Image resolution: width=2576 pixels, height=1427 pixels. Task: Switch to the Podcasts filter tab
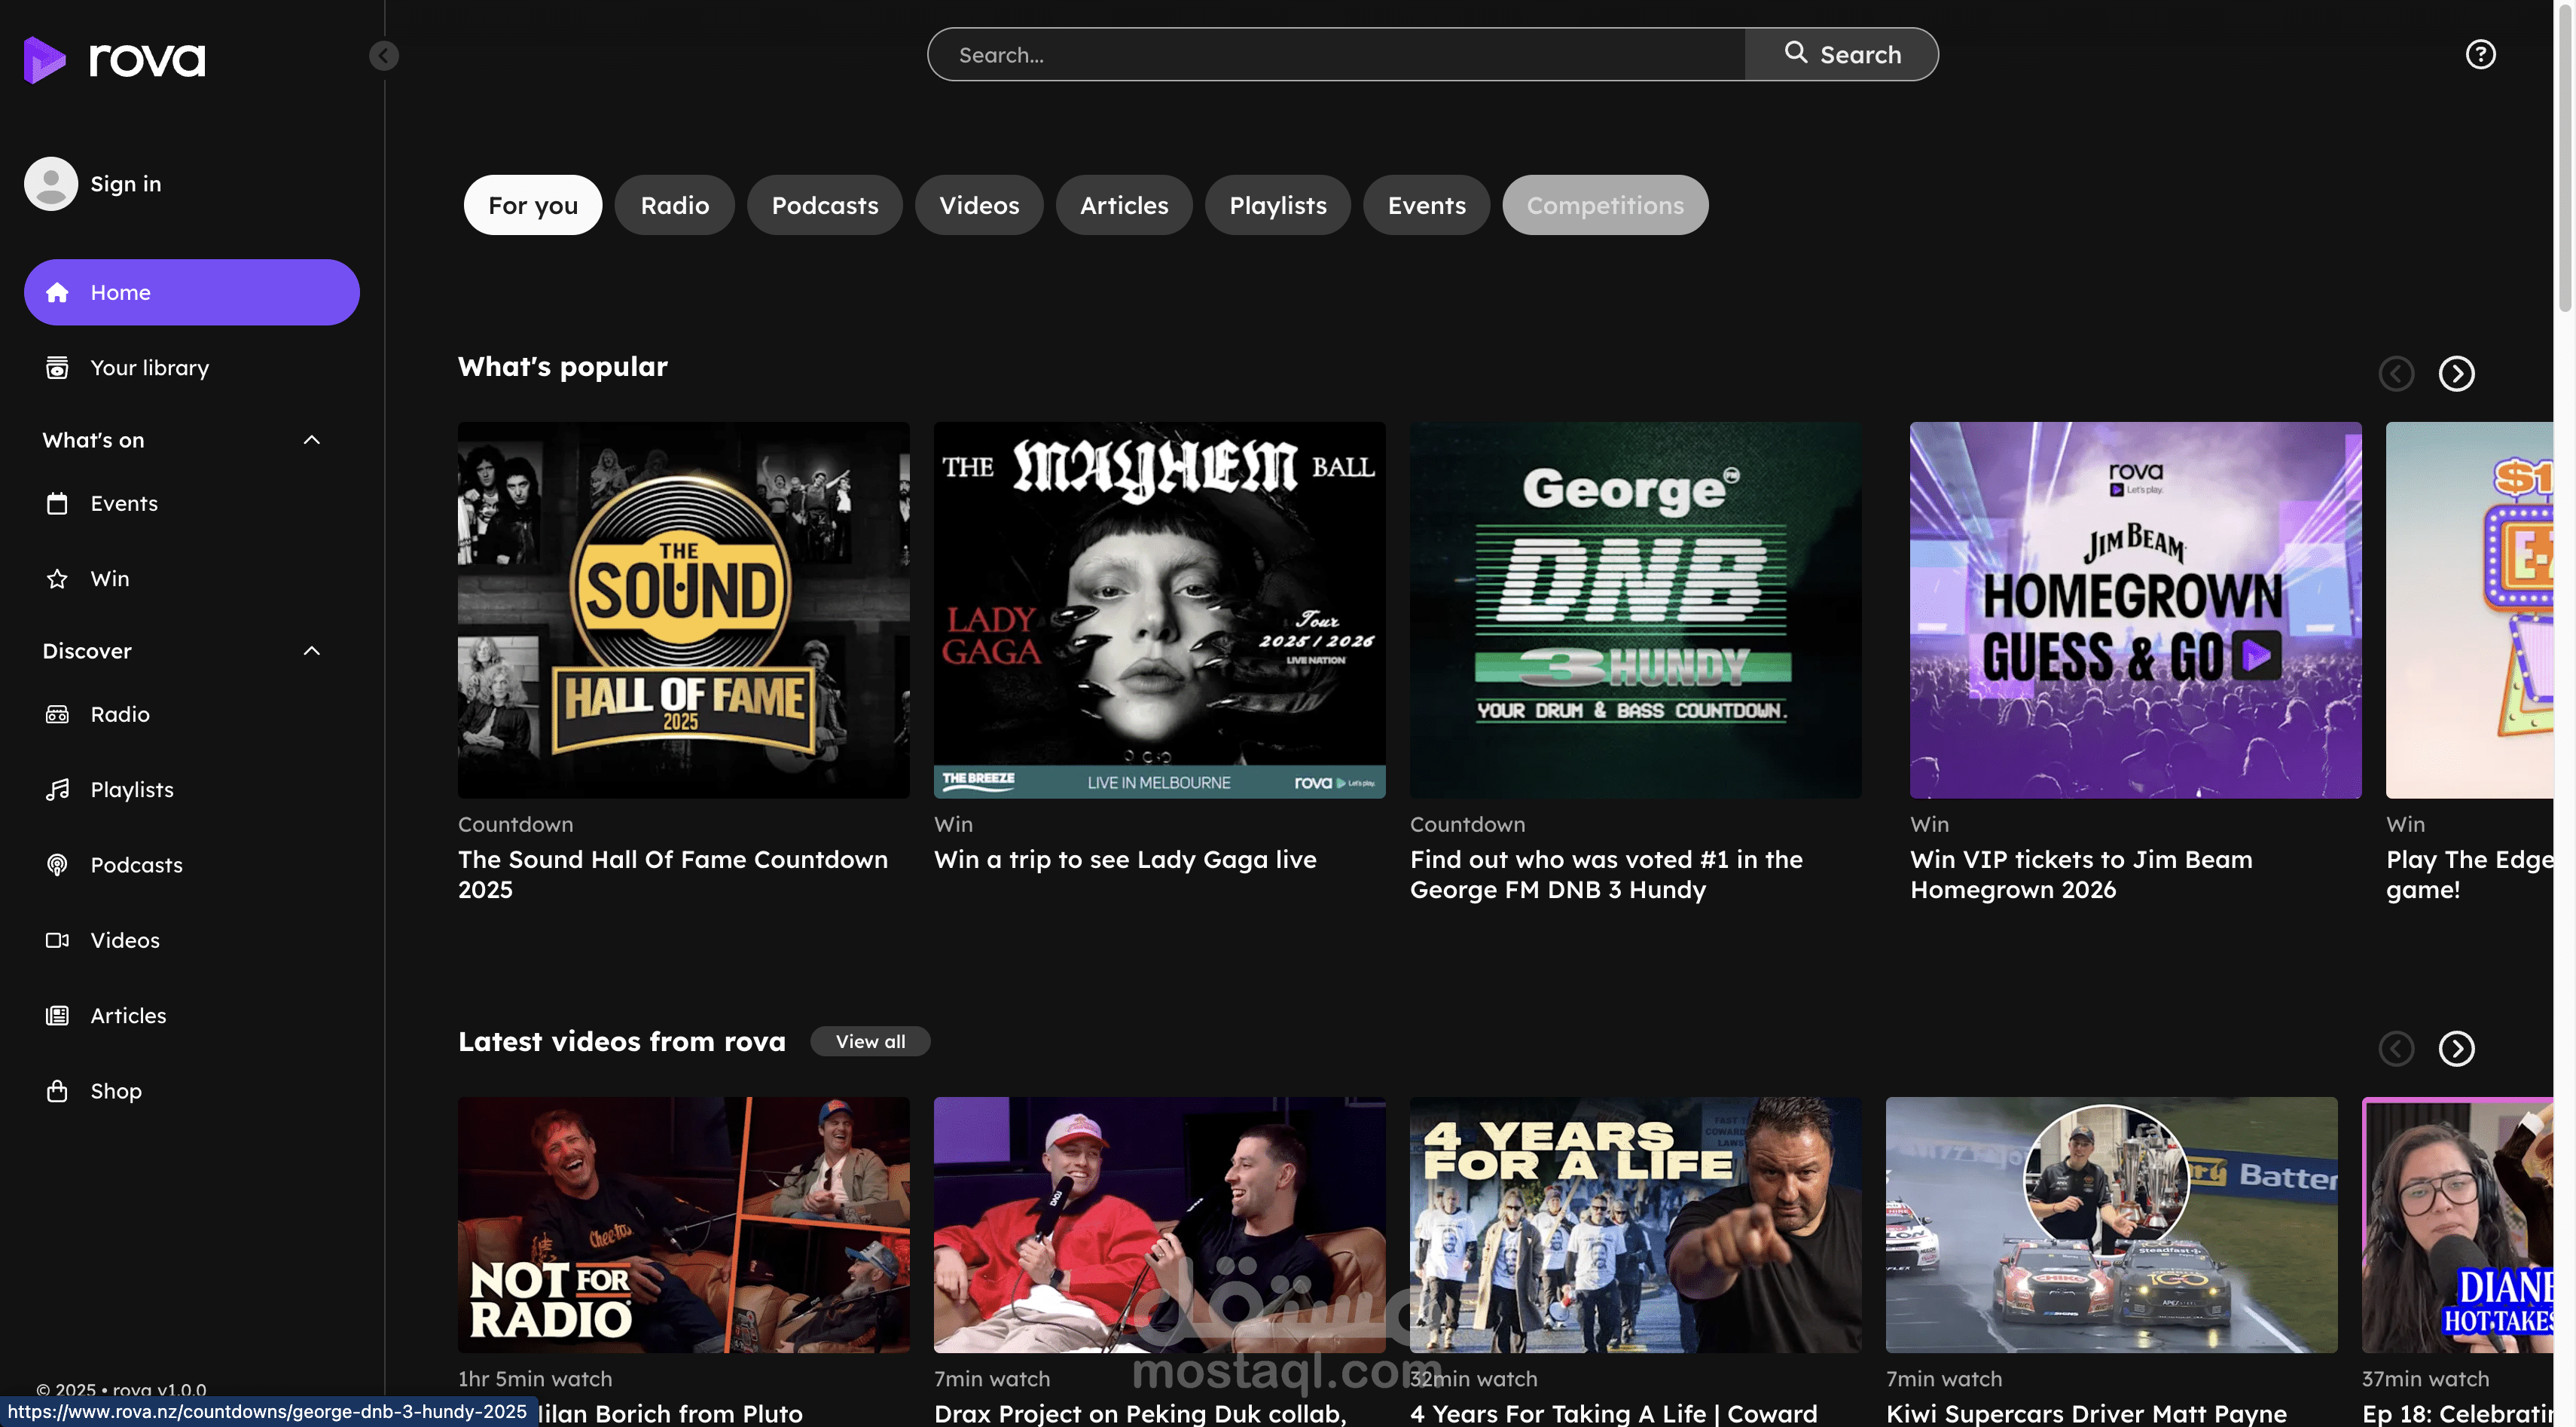click(824, 205)
